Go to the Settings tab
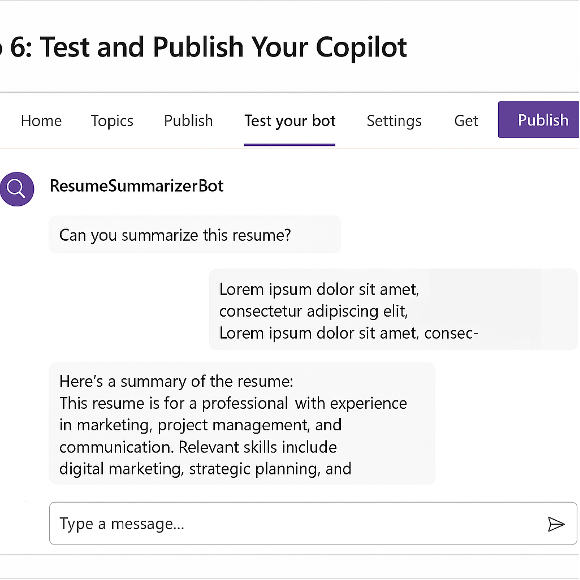The height and width of the screenshot is (580, 580). pos(394,121)
